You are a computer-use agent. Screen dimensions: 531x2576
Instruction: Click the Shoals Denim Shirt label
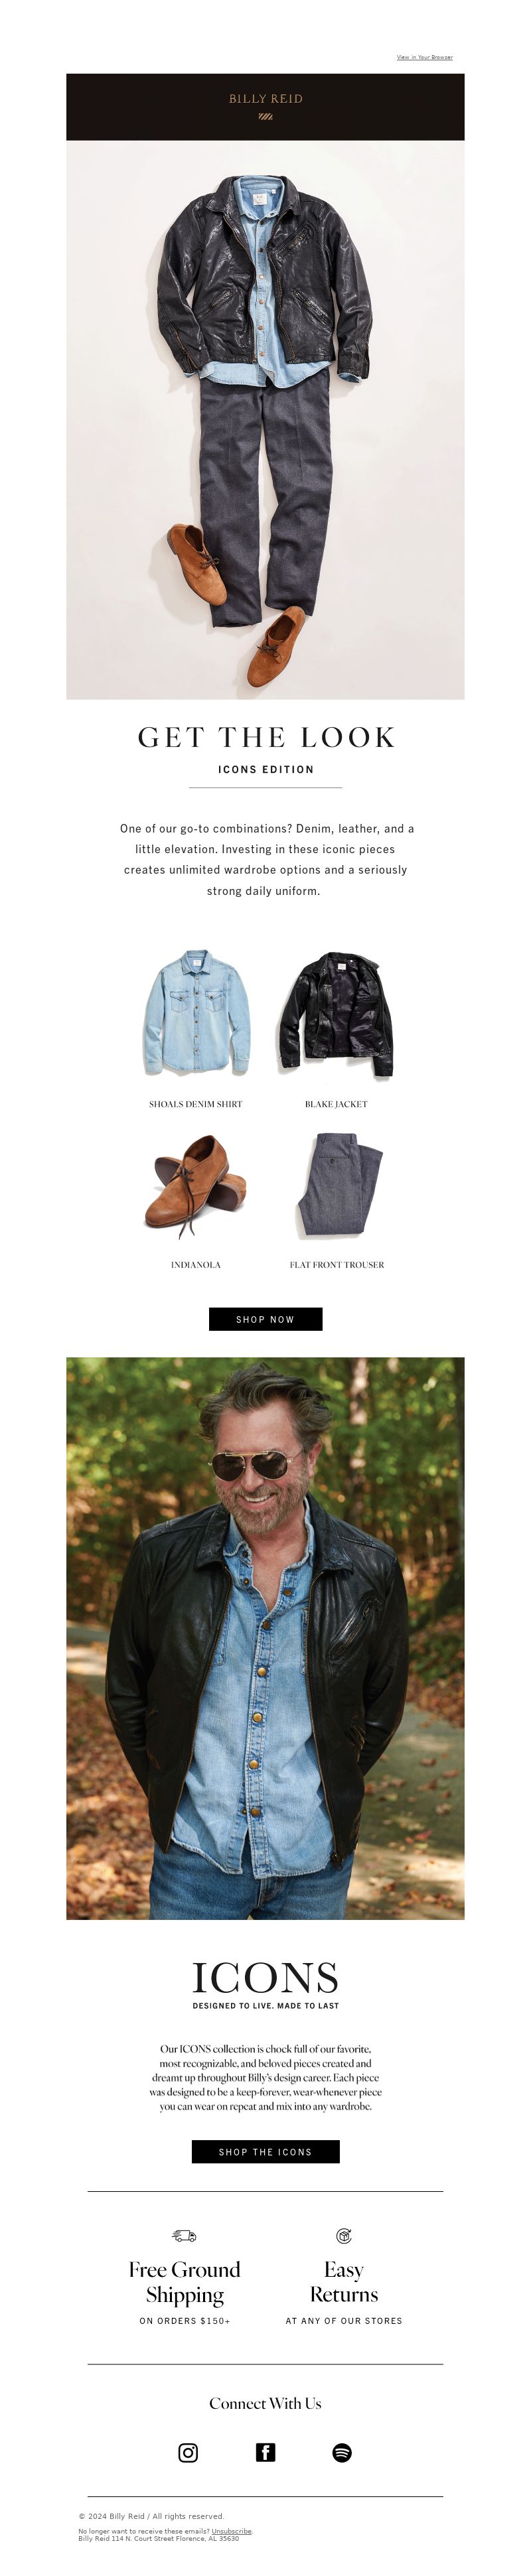point(195,1104)
